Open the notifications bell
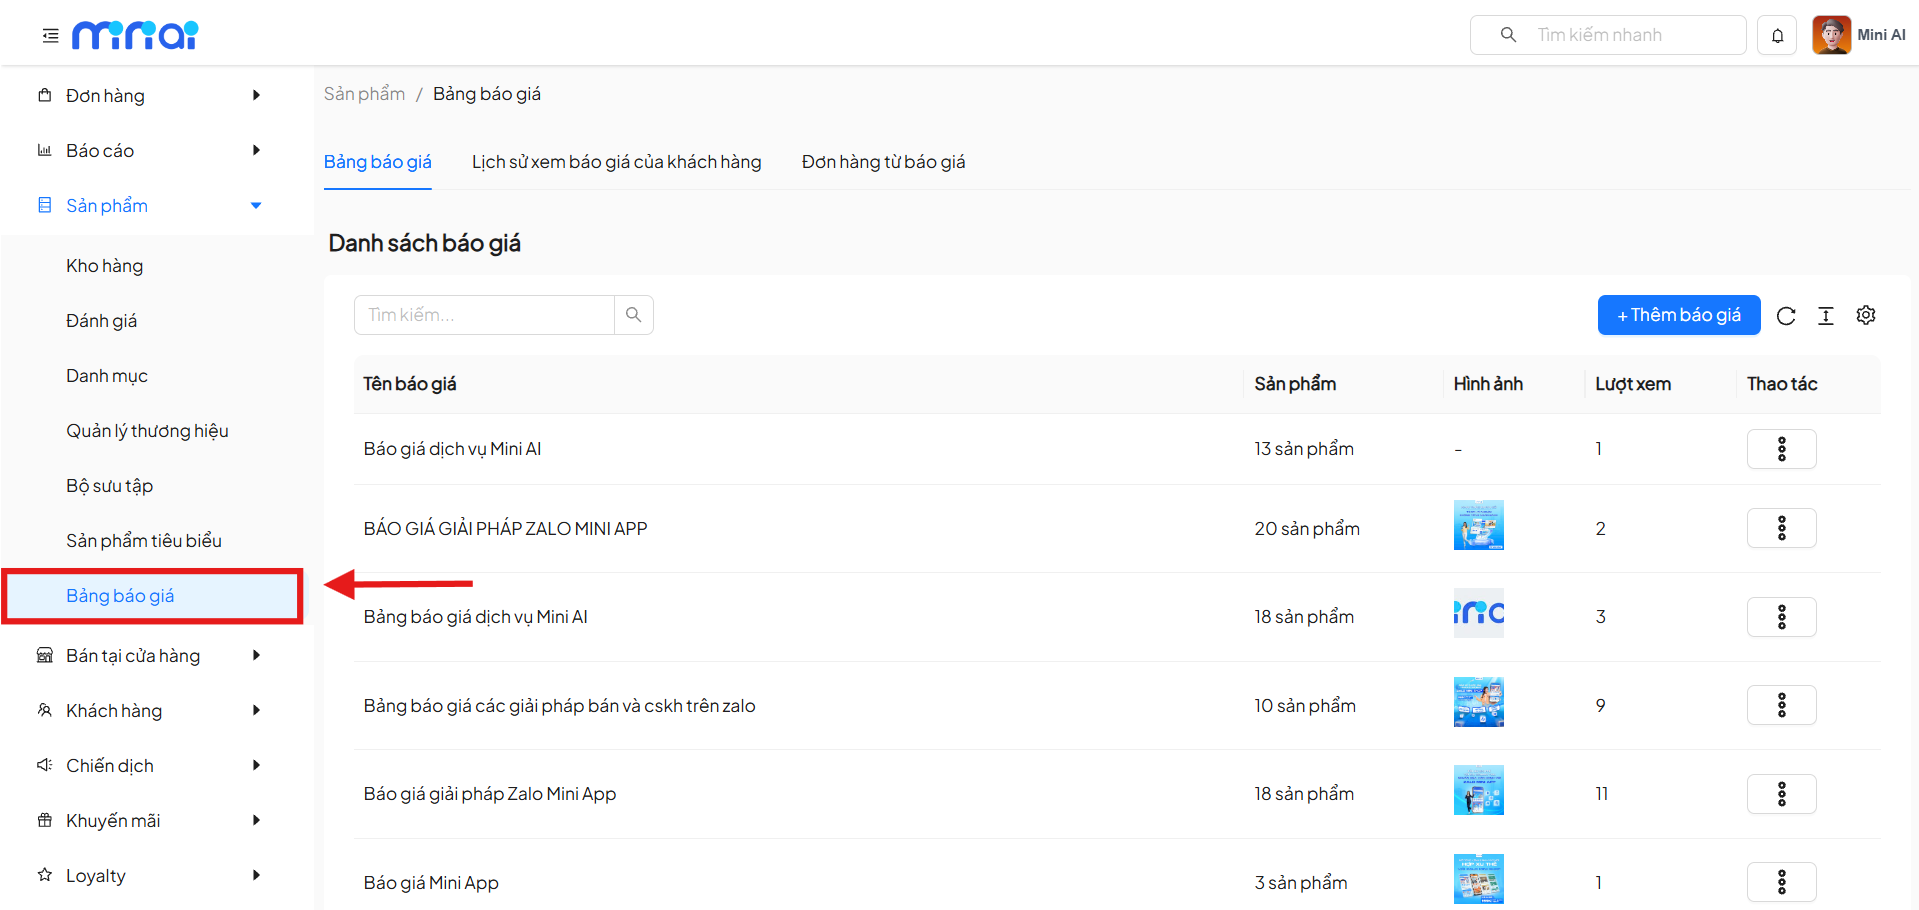Screen dimensions: 1919x910 1777,36
